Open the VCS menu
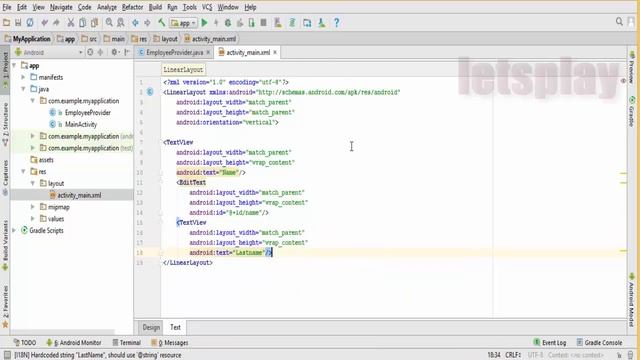 (207, 7)
